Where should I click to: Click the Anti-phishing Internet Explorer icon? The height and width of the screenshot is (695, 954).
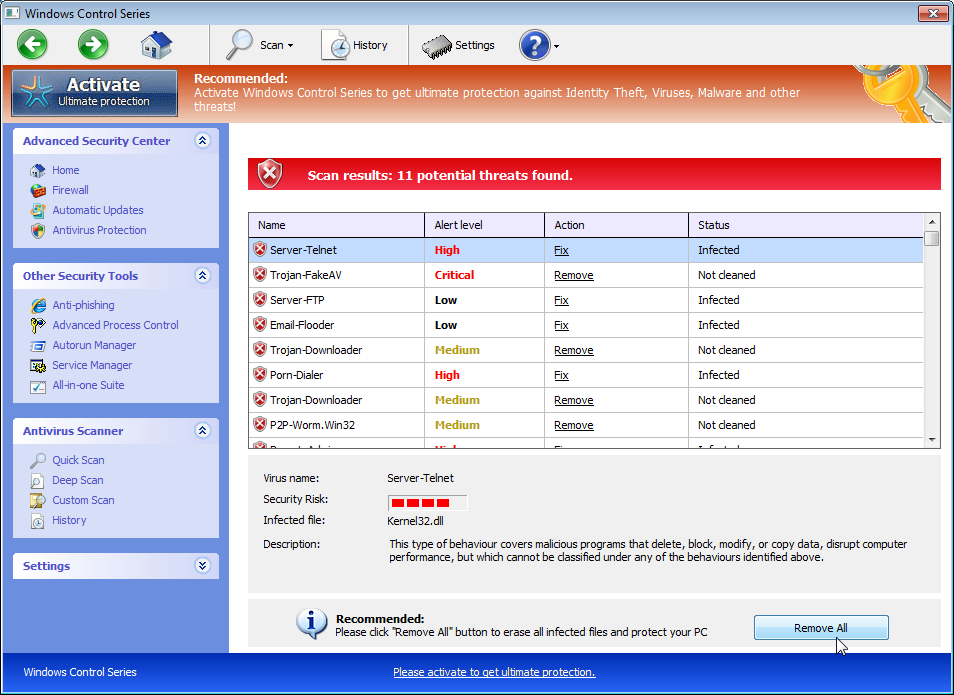[x=38, y=306]
